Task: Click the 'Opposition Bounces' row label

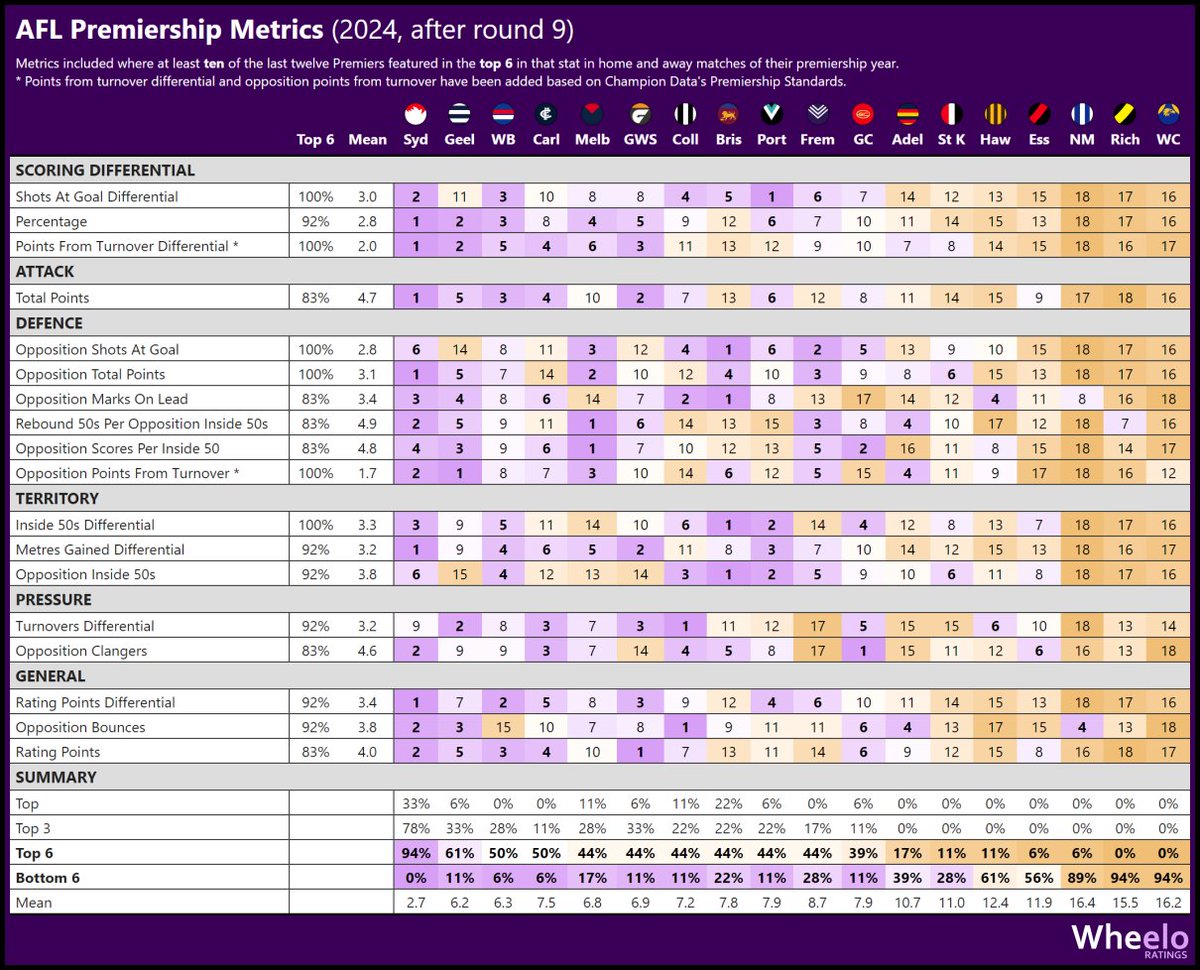Action: (x=80, y=728)
